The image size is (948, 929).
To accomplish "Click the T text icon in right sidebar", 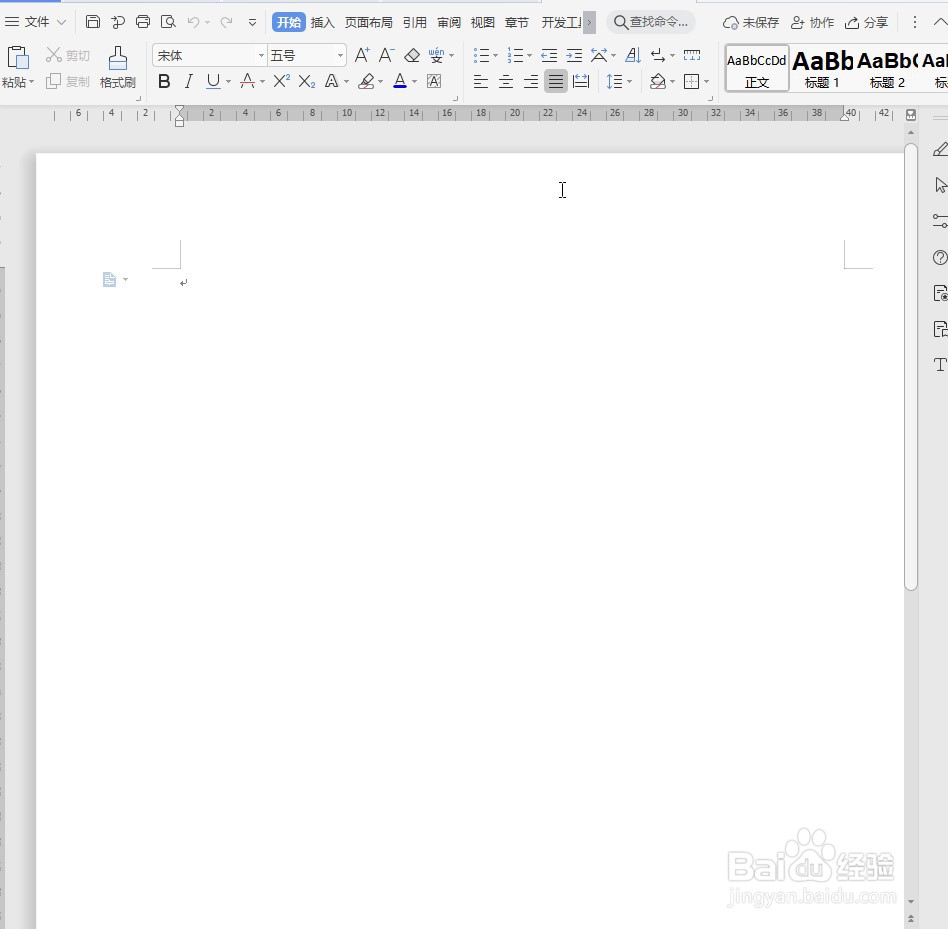I will tap(940, 364).
